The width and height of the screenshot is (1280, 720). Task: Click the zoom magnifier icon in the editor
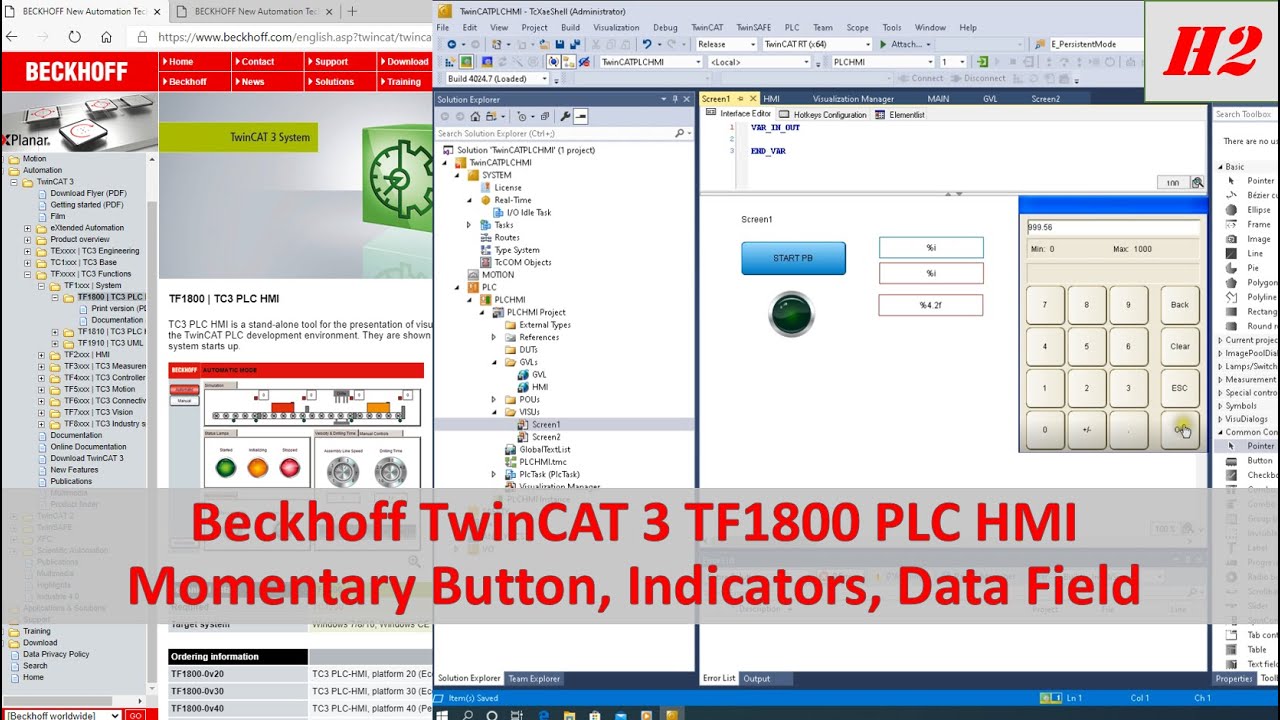1197,183
